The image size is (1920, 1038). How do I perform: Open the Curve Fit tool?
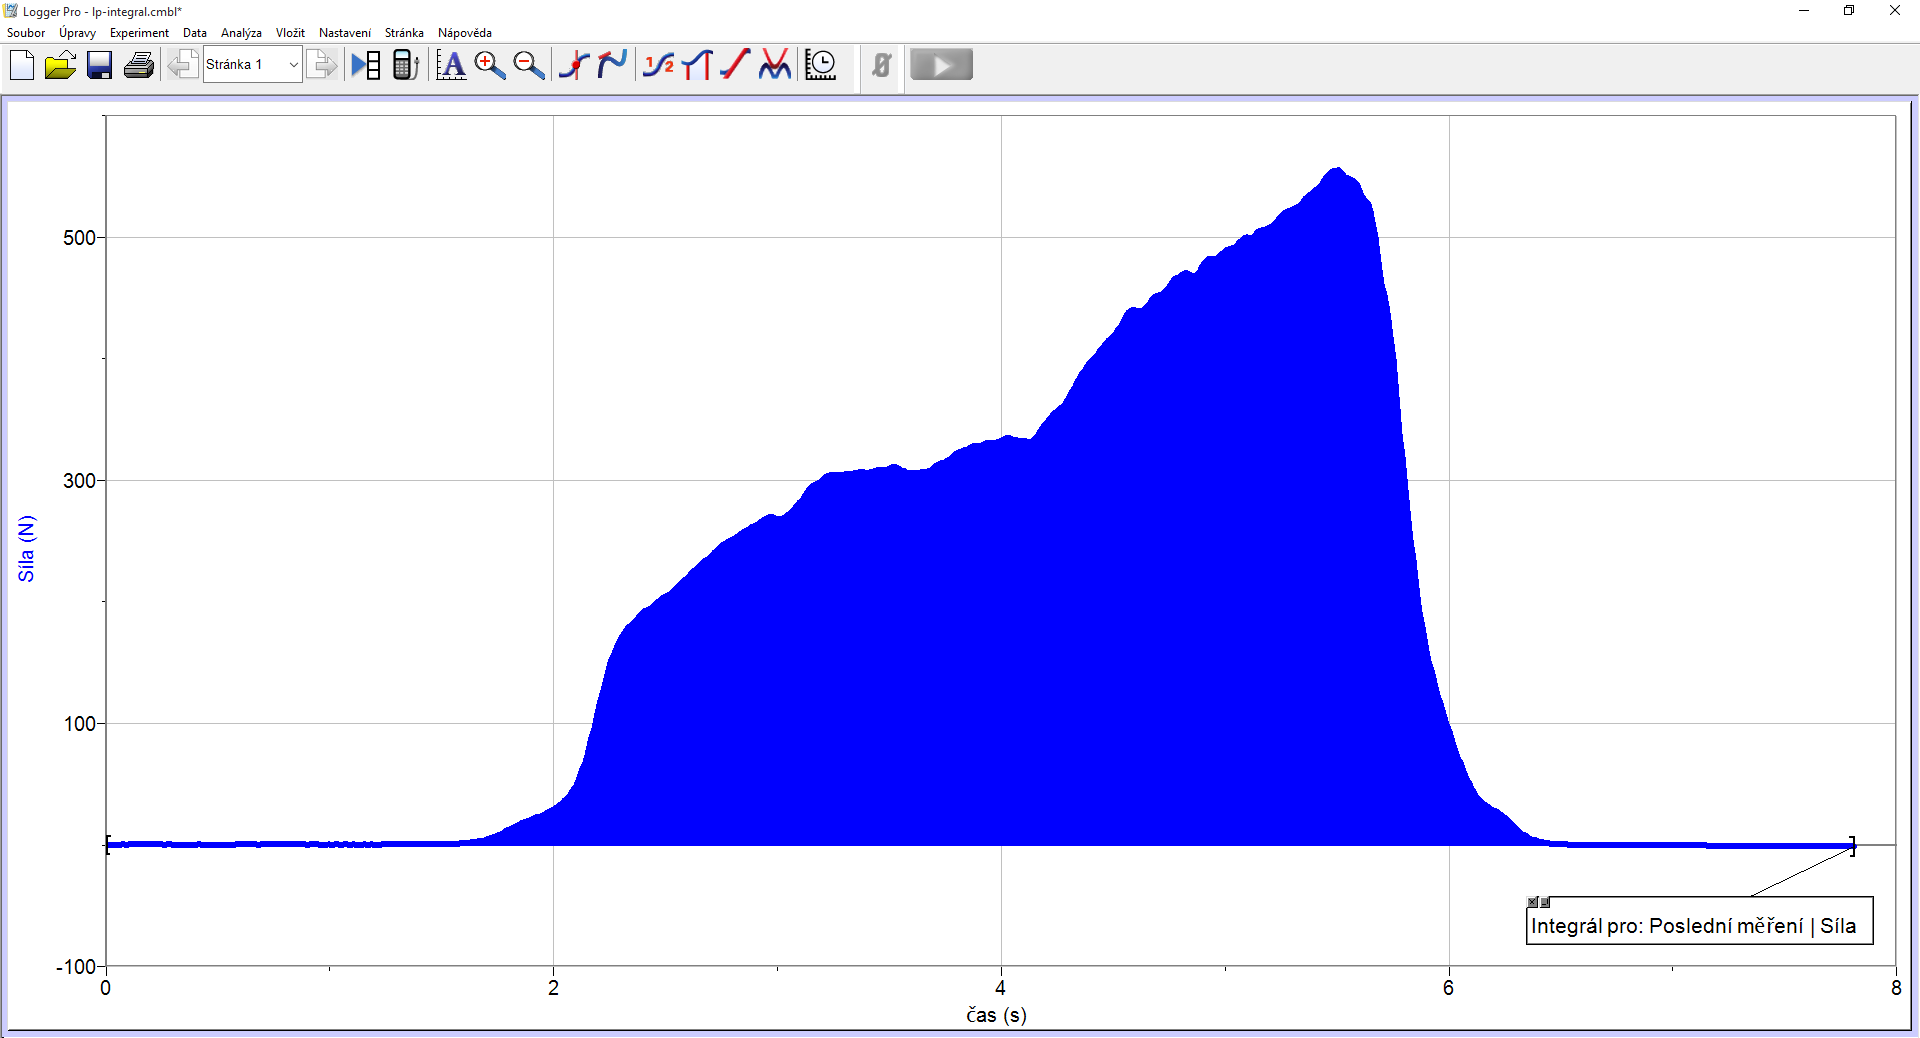click(775, 65)
